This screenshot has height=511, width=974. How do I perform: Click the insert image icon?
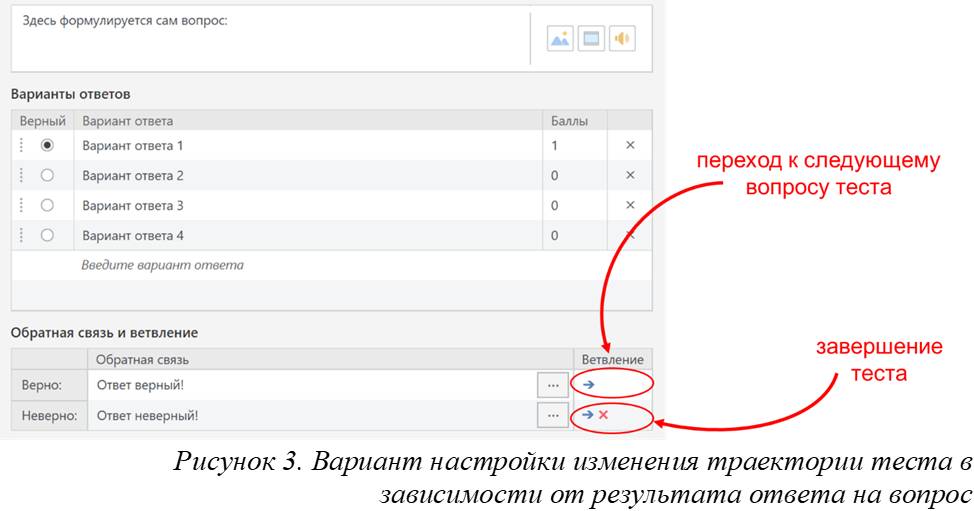point(559,39)
